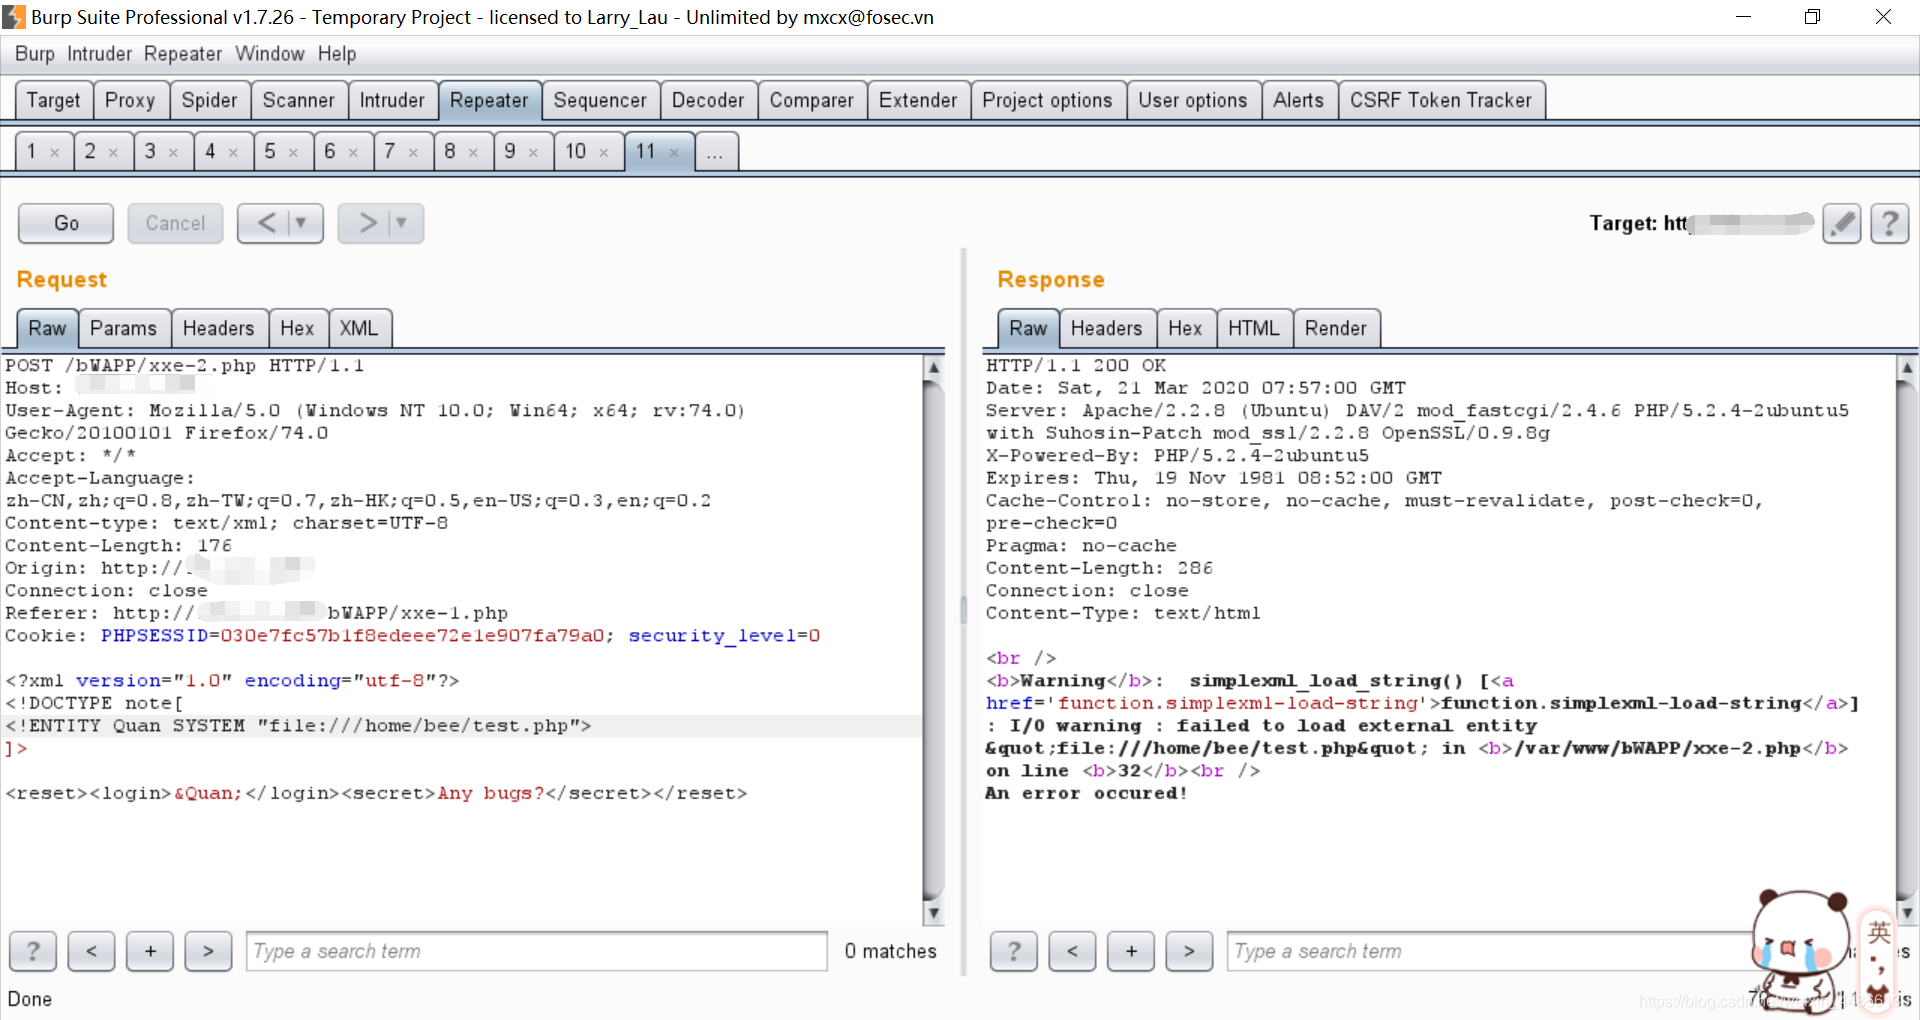Focus the response search term field
This screenshot has height=1020, width=1920.
click(1490, 951)
